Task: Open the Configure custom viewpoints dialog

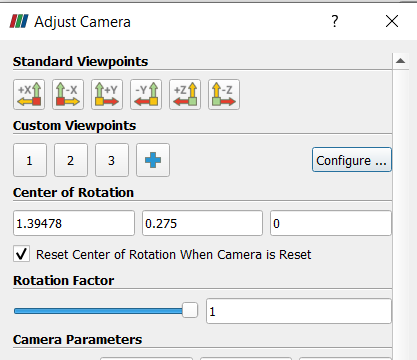Action: [x=352, y=160]
